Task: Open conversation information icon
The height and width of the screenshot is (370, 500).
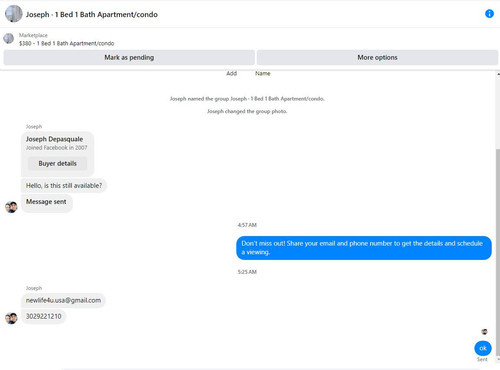Action: 489,14
